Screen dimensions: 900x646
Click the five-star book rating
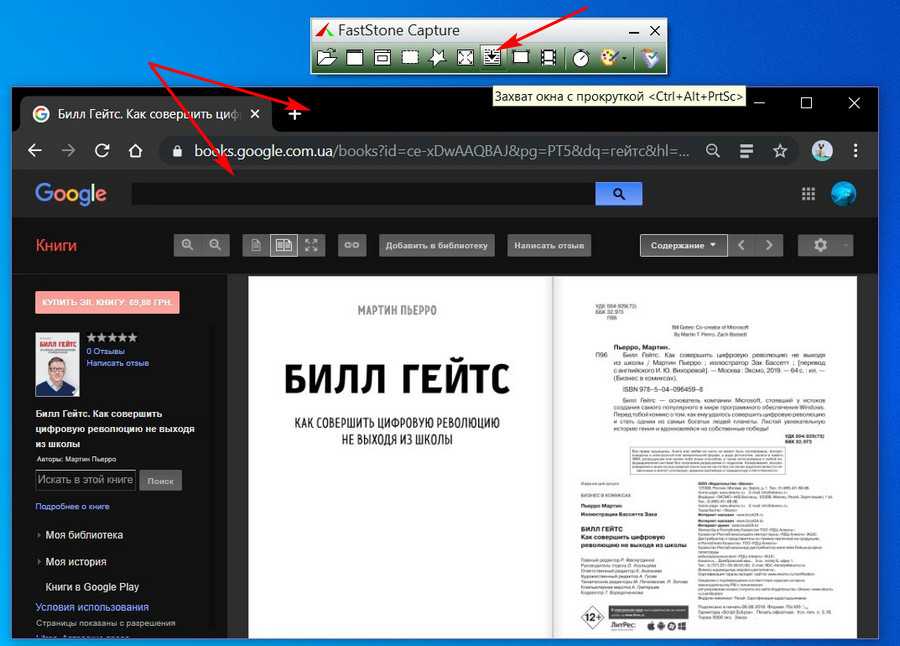coord(112,338)
